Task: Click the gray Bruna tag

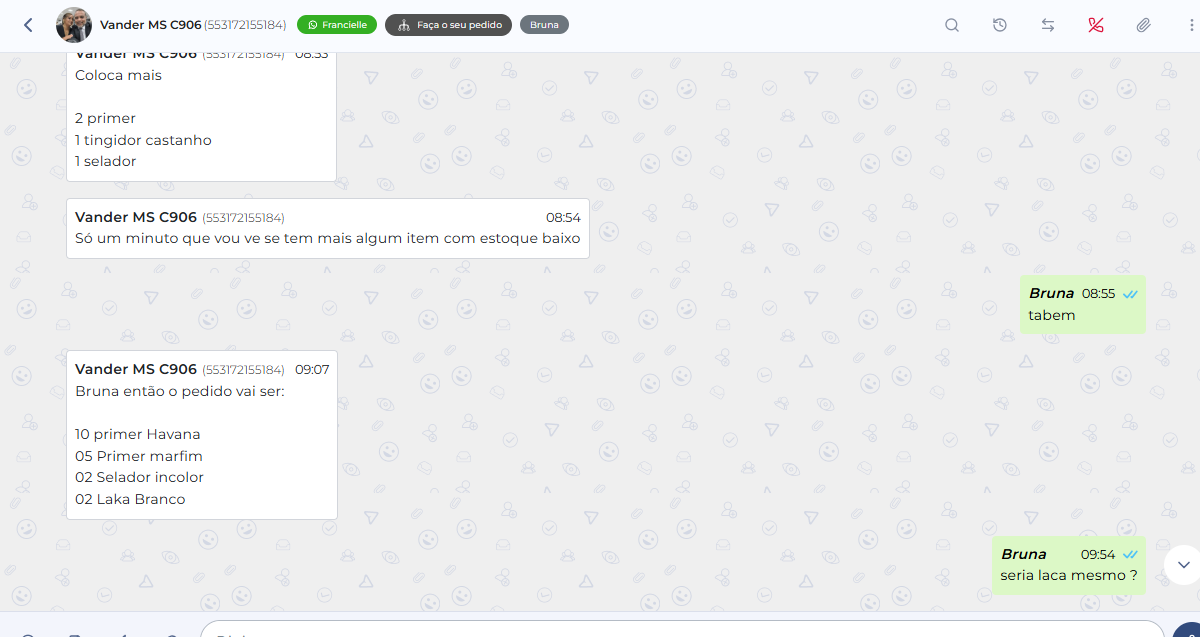Action: 544,25
